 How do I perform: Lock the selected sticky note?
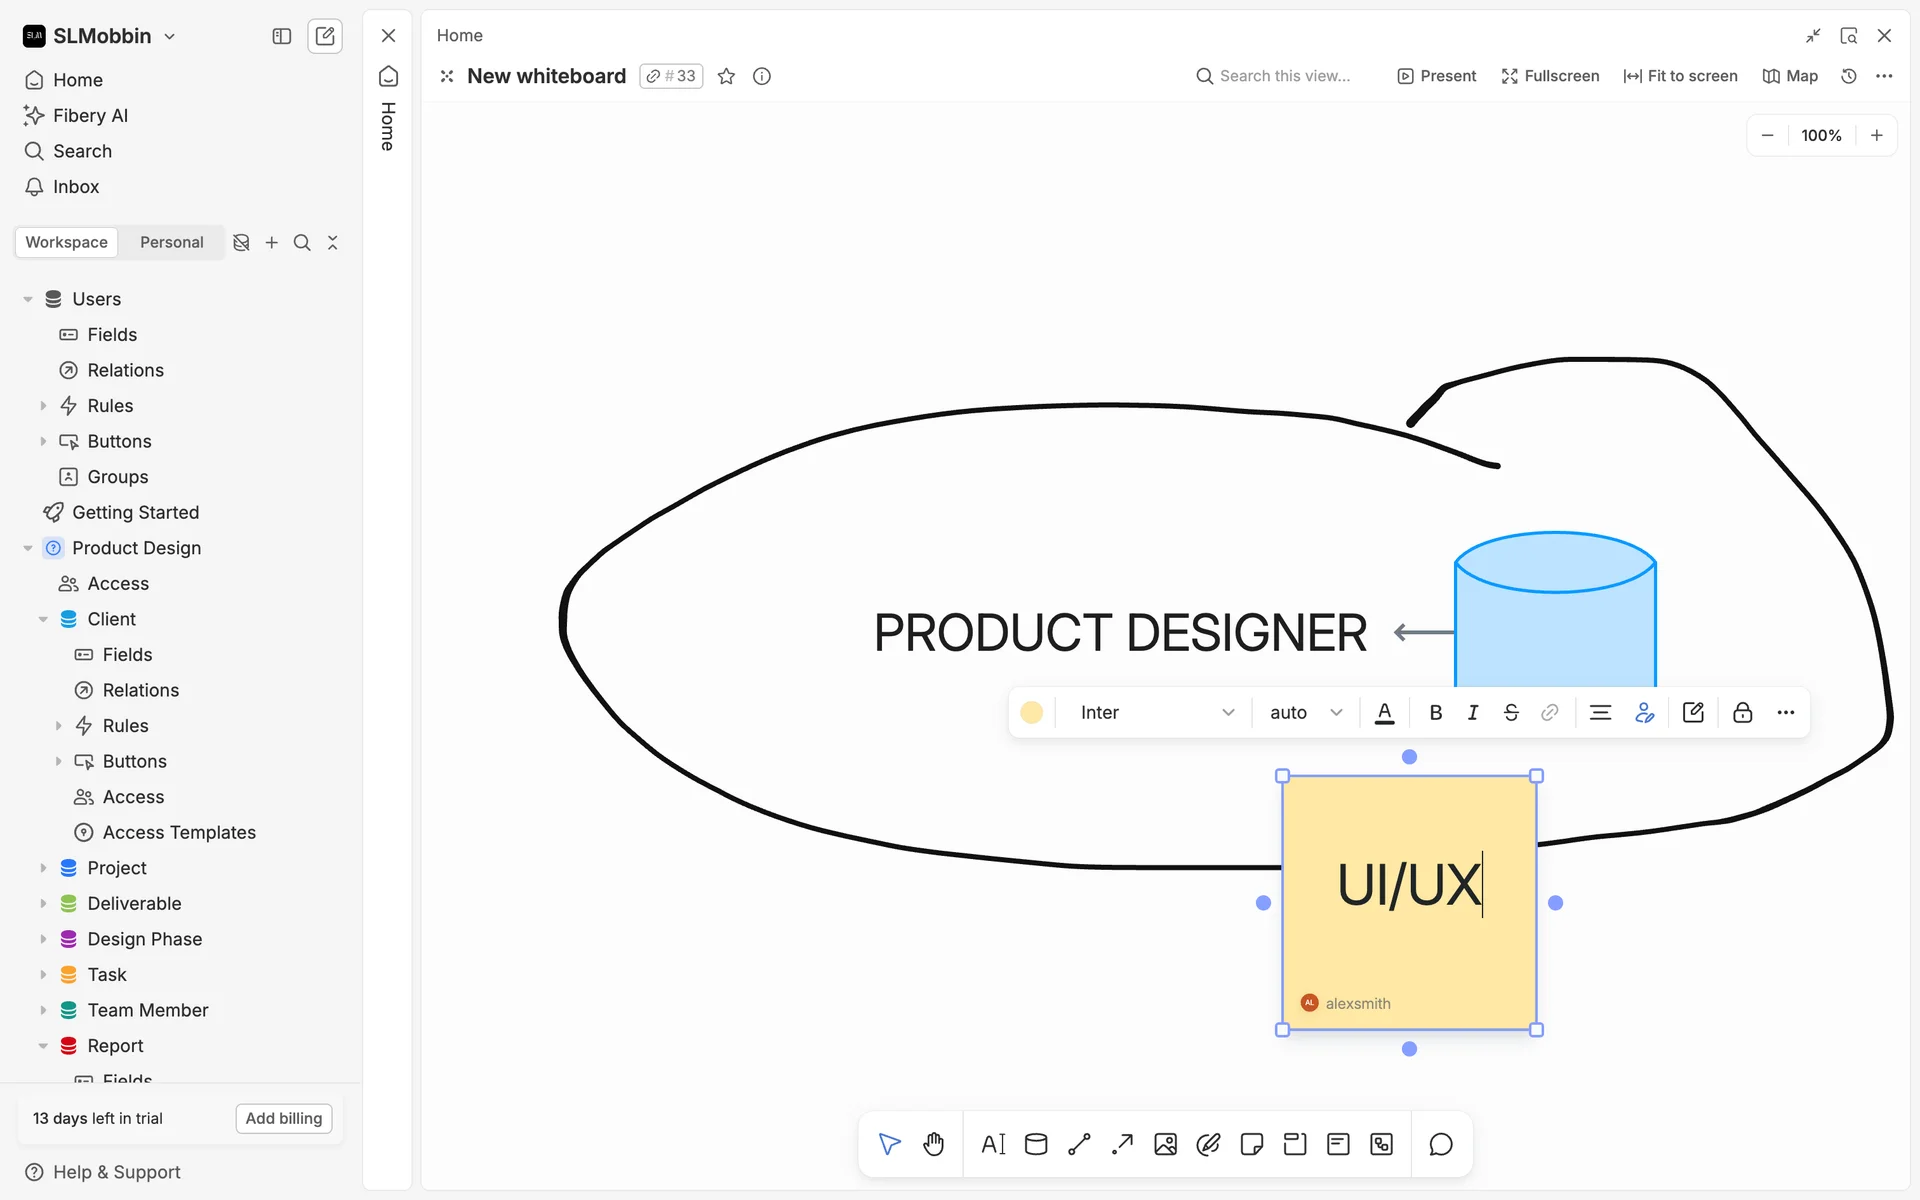tap(1742, 712)
